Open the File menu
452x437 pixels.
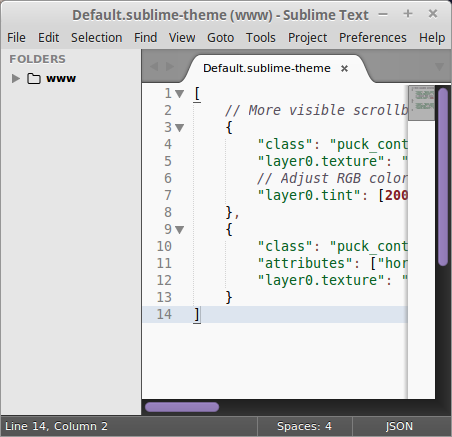tap(16, 38)
